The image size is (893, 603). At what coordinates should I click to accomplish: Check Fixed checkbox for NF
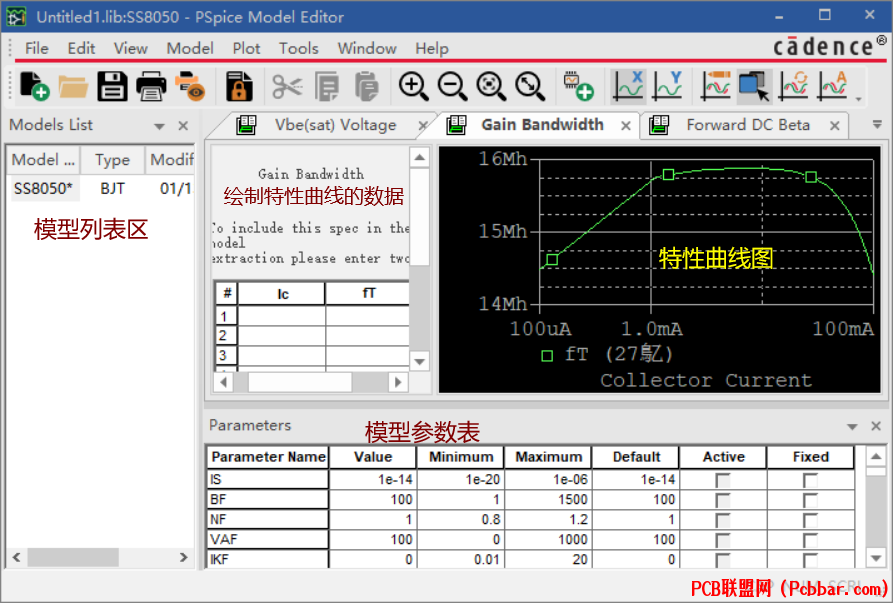[810, 520]
